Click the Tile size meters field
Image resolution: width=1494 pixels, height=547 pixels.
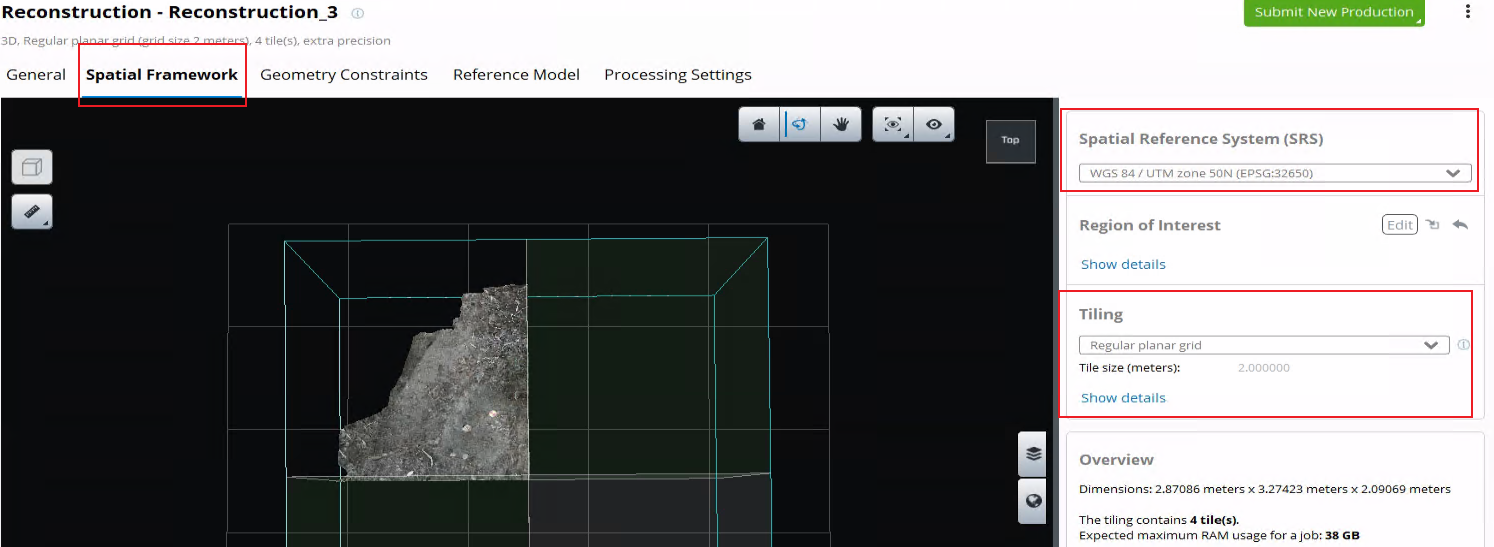[x=1263, y=368]
